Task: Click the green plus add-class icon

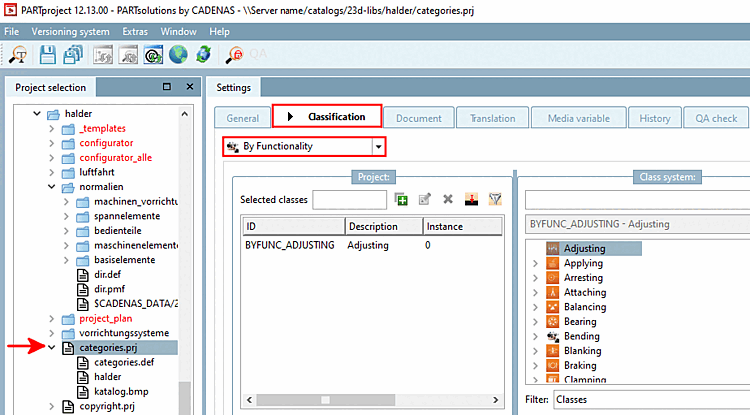Action: [x=401, y=199]
